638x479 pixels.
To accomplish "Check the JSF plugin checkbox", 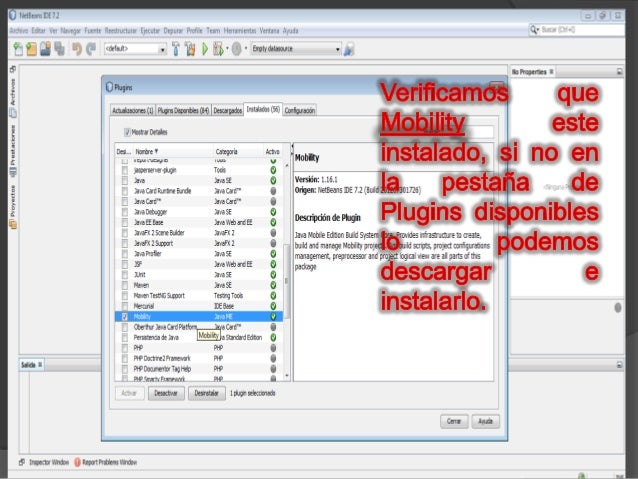I will pos(125,264).
